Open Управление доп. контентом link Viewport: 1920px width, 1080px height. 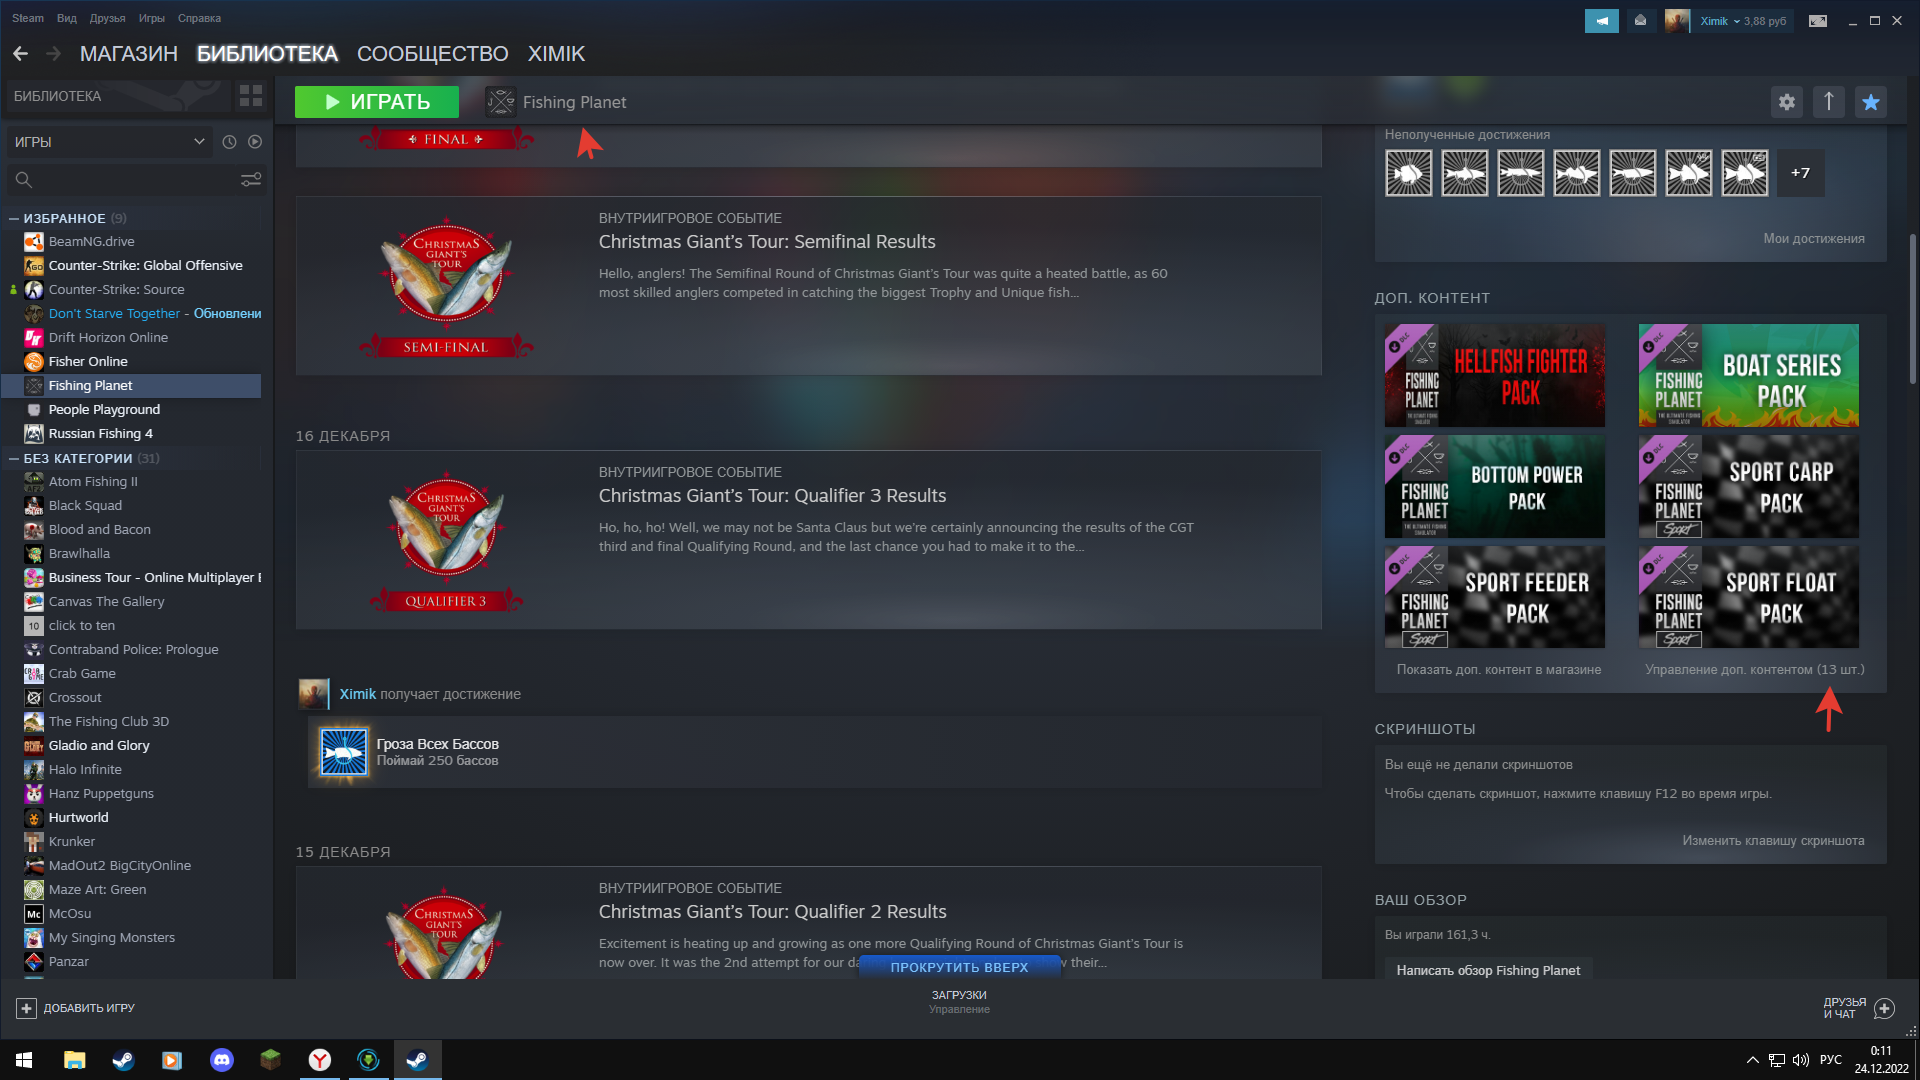click(x=1755, y=670)
